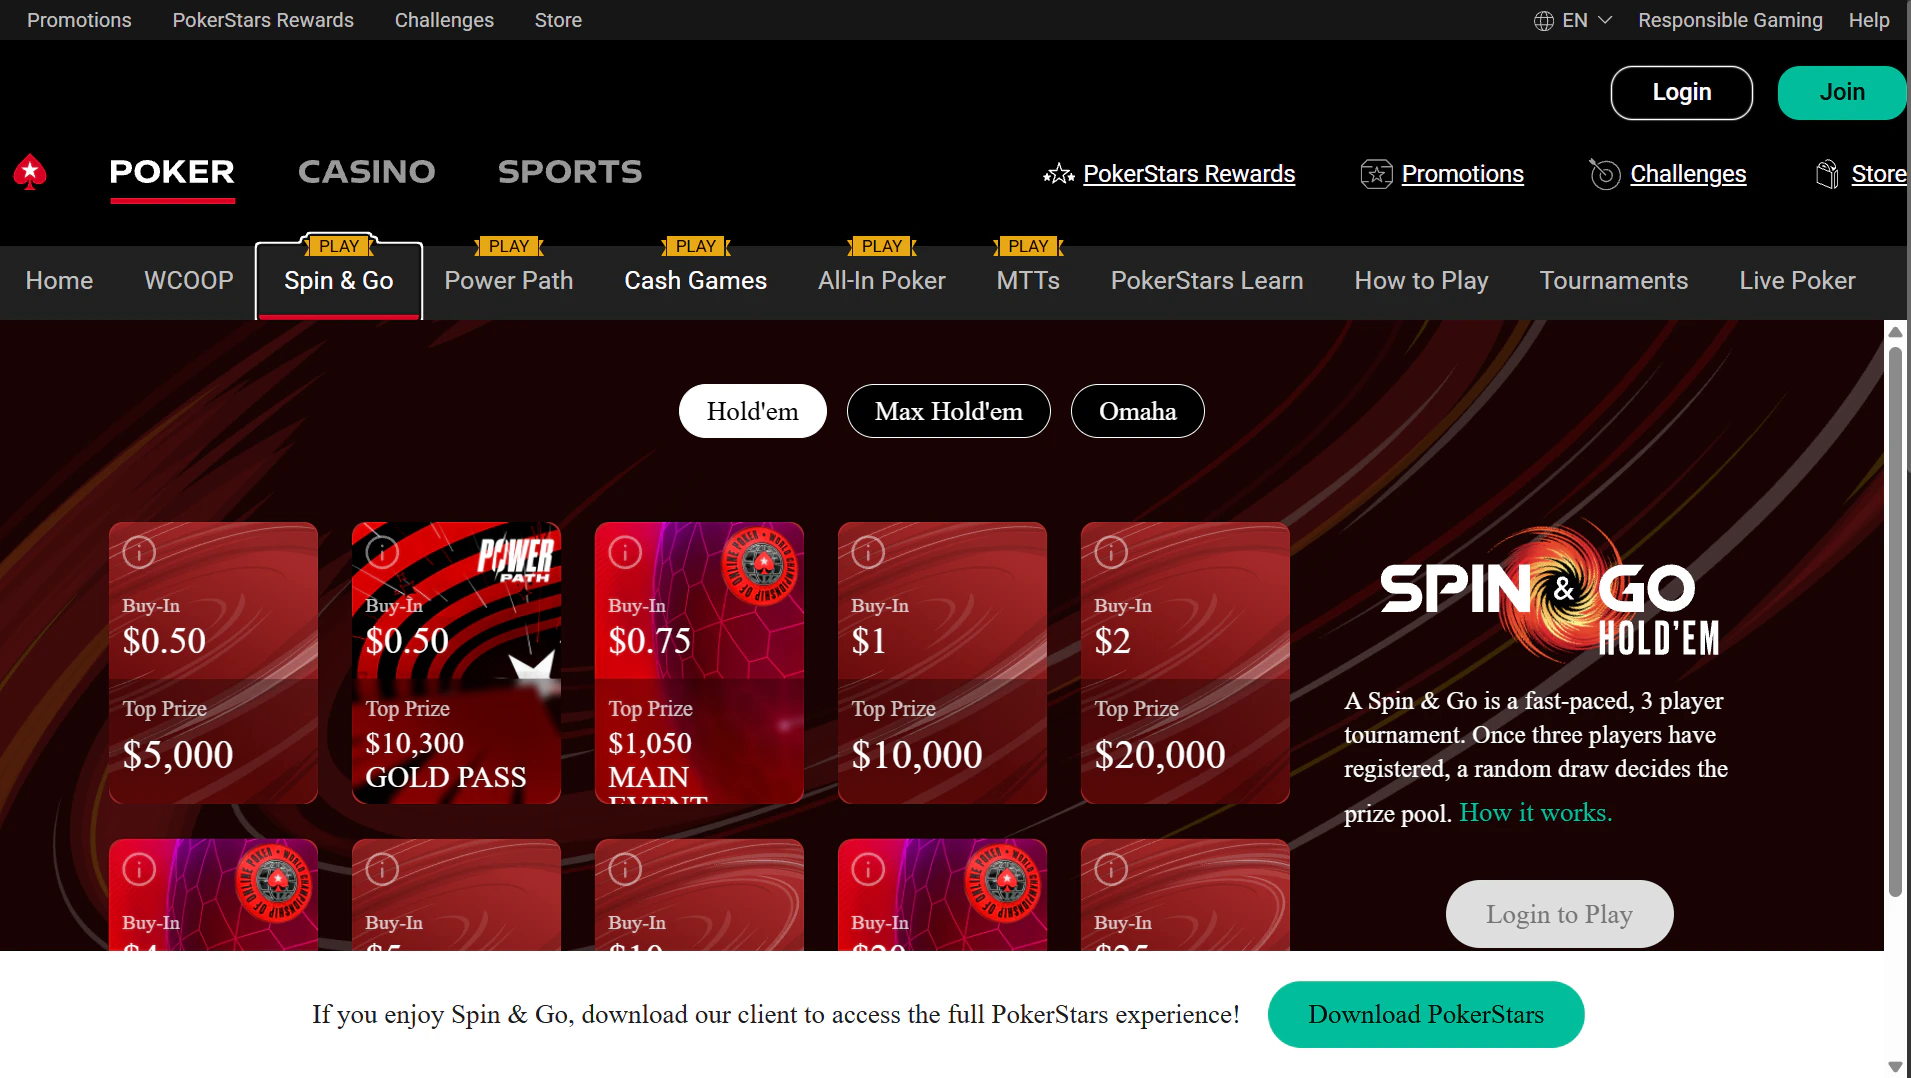The height and width of the screenshot is (1078, 1911).
Task: Open the Cash Games nav tab
Action: coord(696,281)
